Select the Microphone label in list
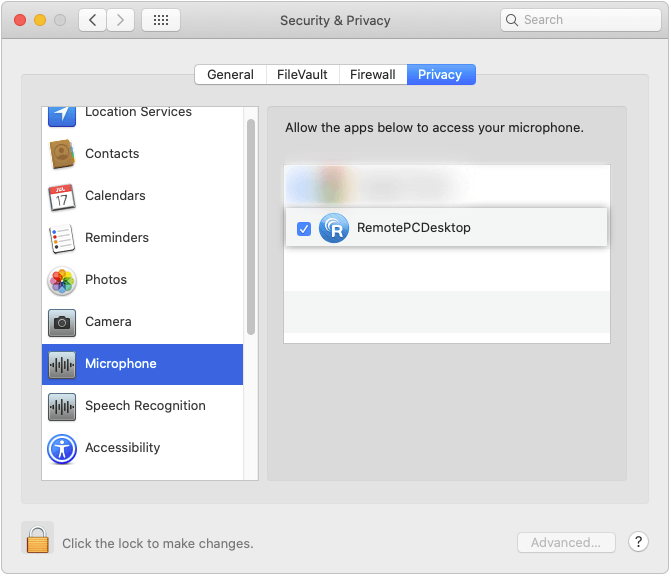Image resolution: width=671 pixels, height=576 pixels. click(x=121, y=364)
